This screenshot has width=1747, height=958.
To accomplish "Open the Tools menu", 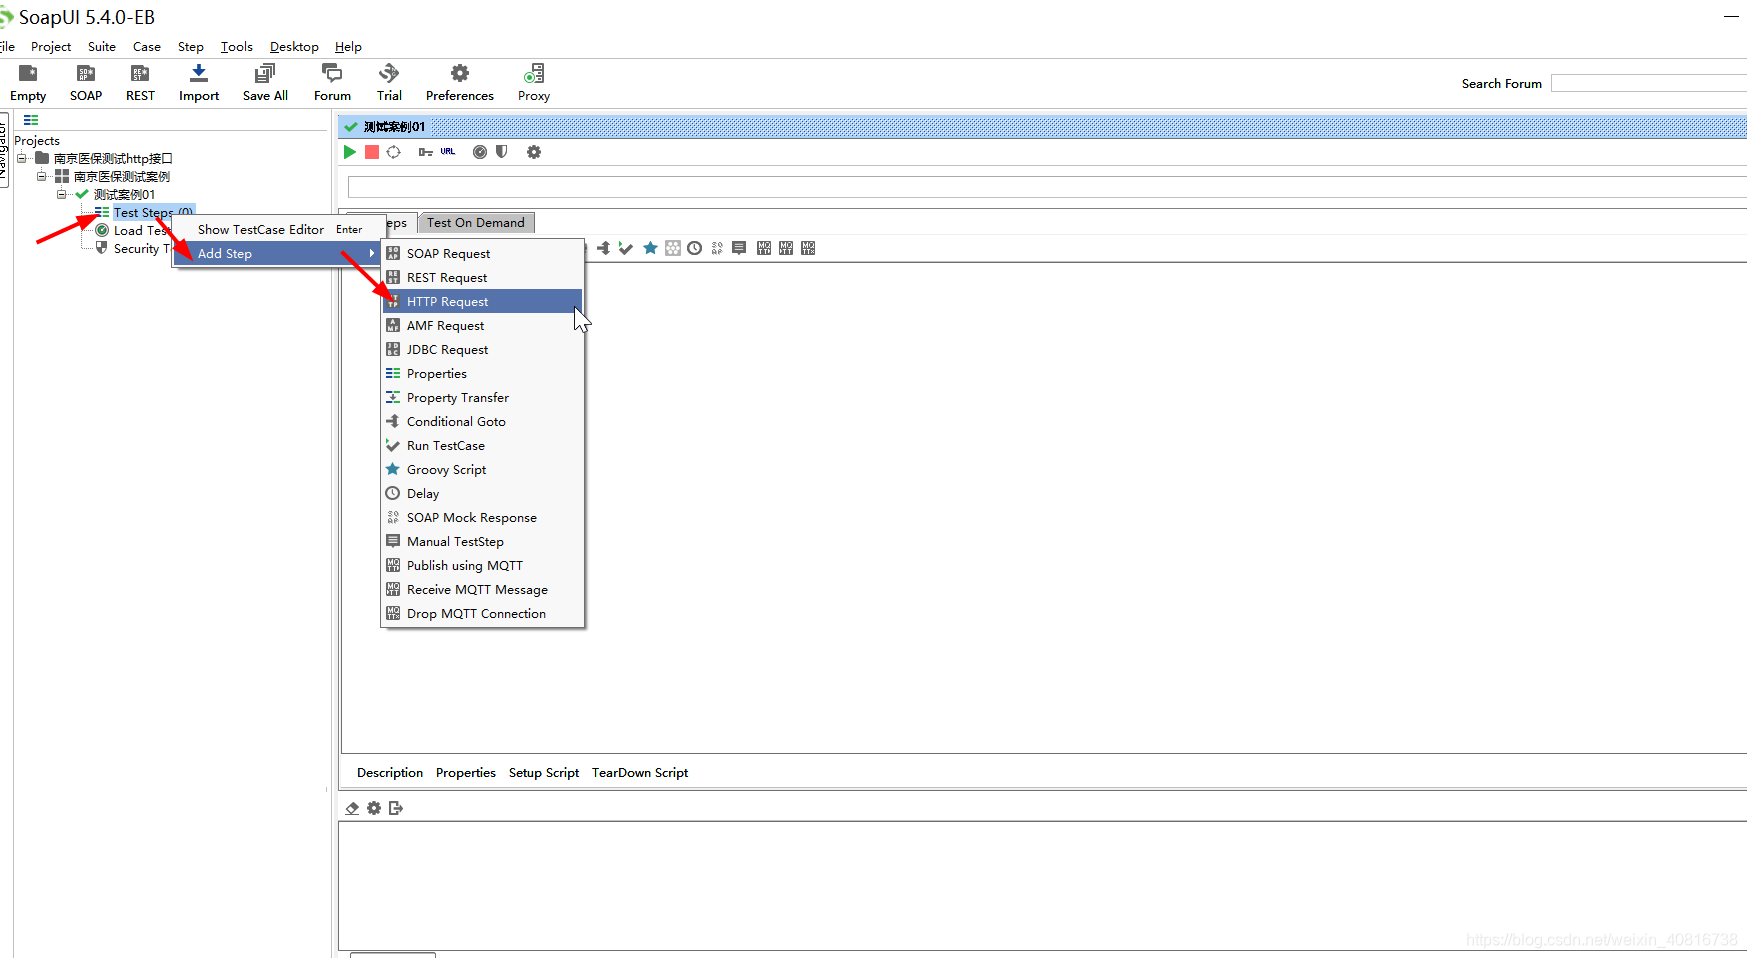I will click(x=237, y=46).
